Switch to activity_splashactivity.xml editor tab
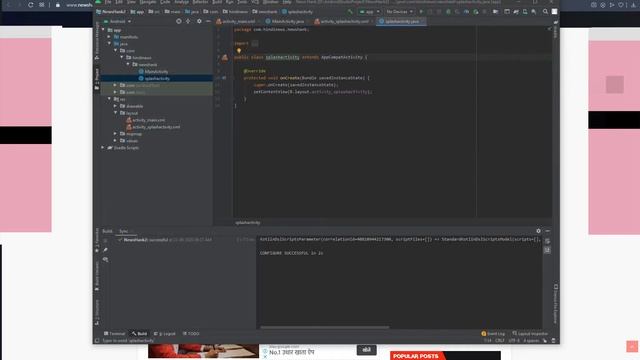Image resolution: width=640 pixels, height=360 pixels. click(341, 21)
